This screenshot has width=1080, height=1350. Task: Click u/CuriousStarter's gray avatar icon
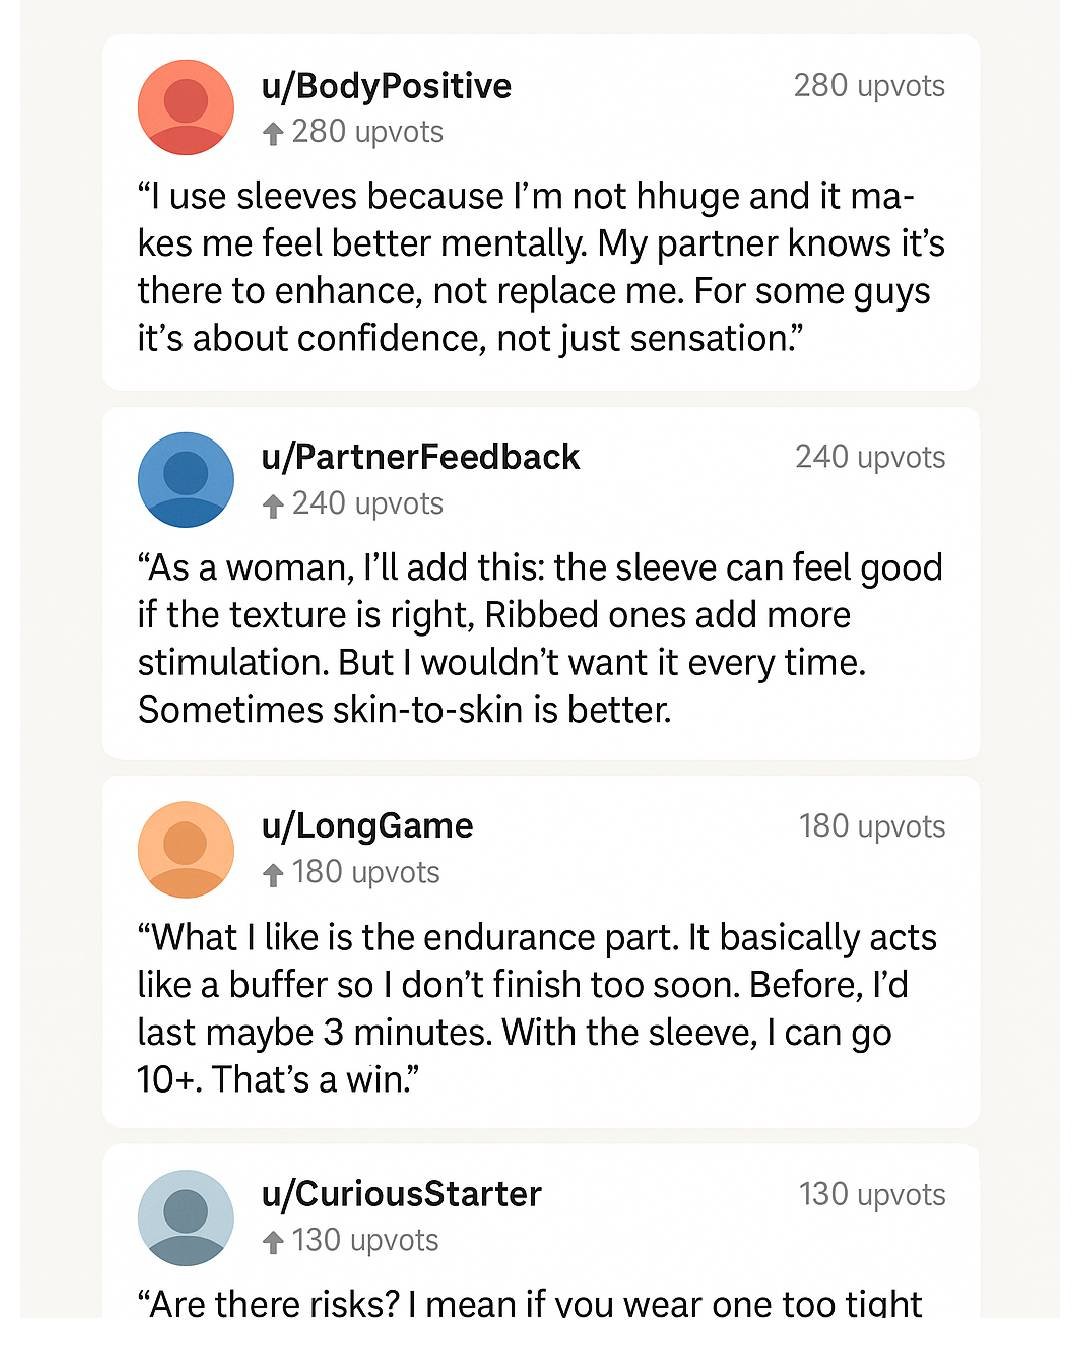185,1218
